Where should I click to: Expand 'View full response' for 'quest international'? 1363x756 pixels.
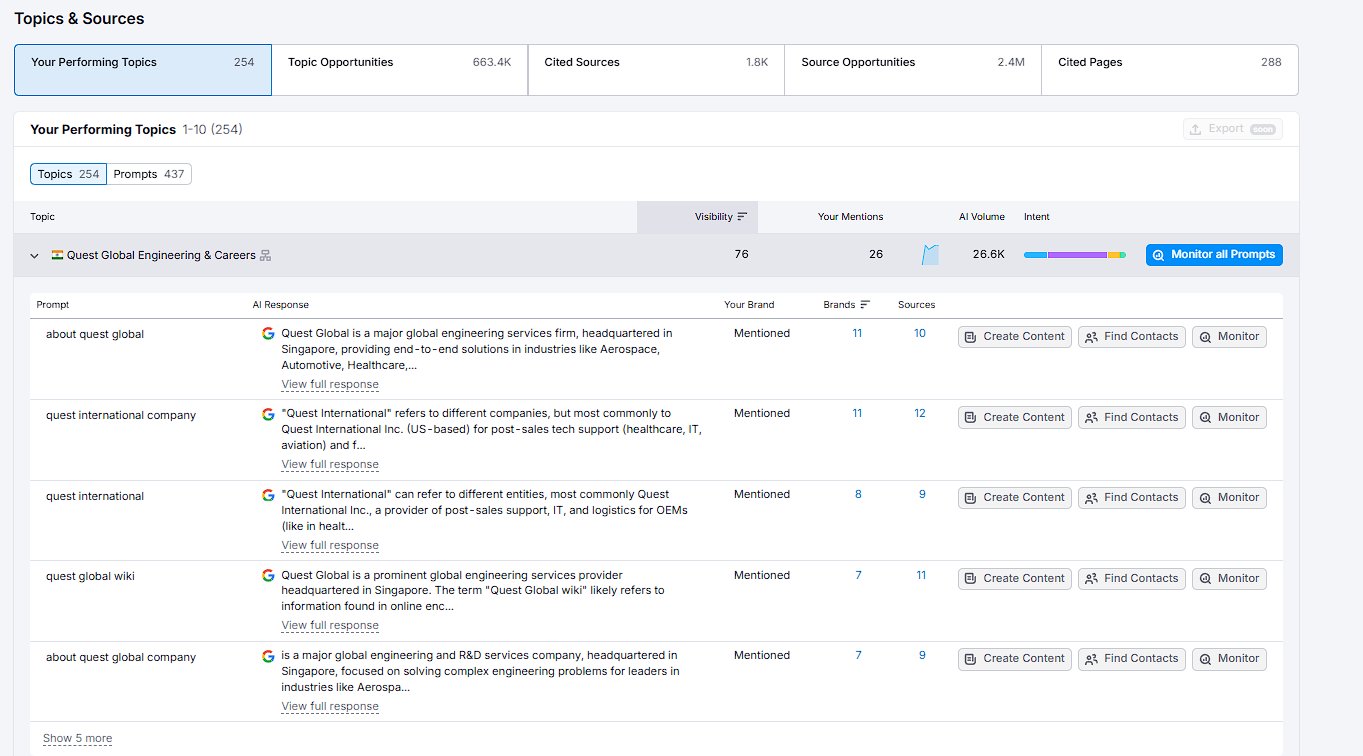click(x=330, y=545)
